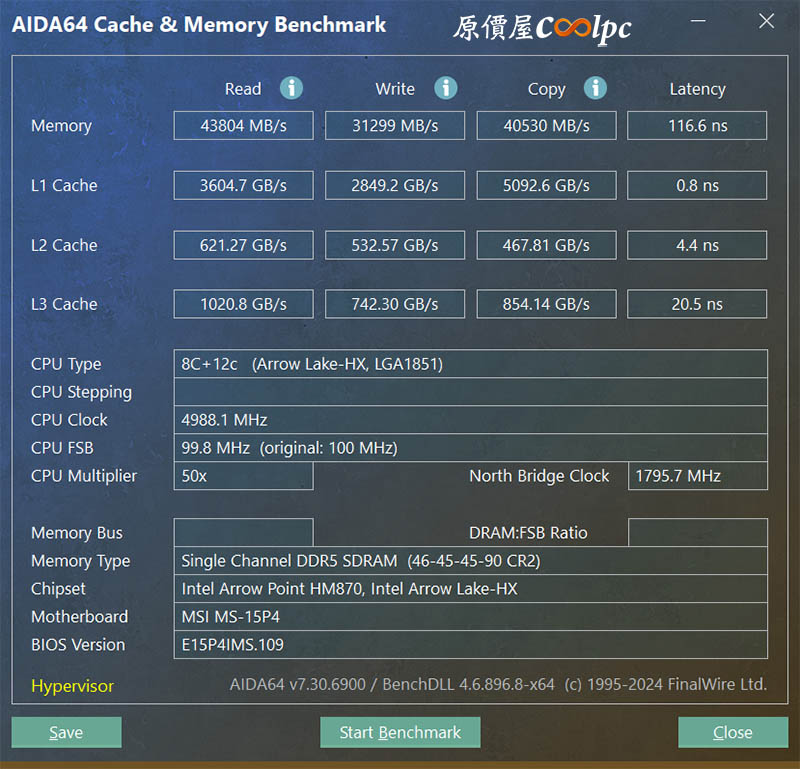Click the L1 Cache Read 3604.7 GB/s field
Viewport: 800px width, 769px height.
coord(243,185)
